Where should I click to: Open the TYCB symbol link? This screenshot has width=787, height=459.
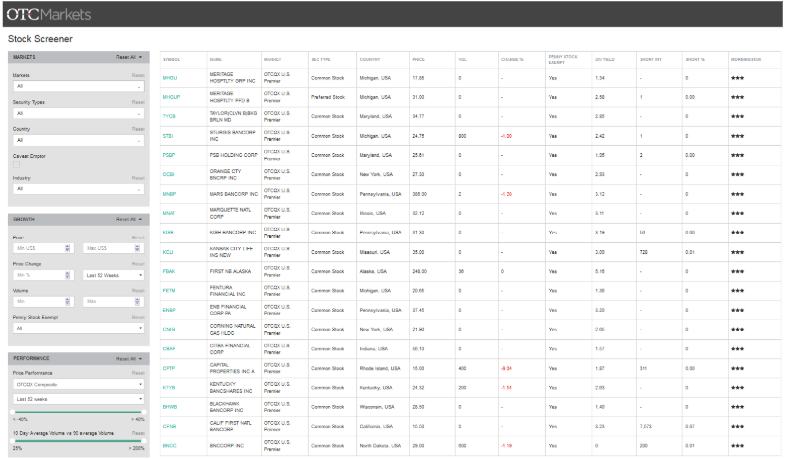click(169, 116)
